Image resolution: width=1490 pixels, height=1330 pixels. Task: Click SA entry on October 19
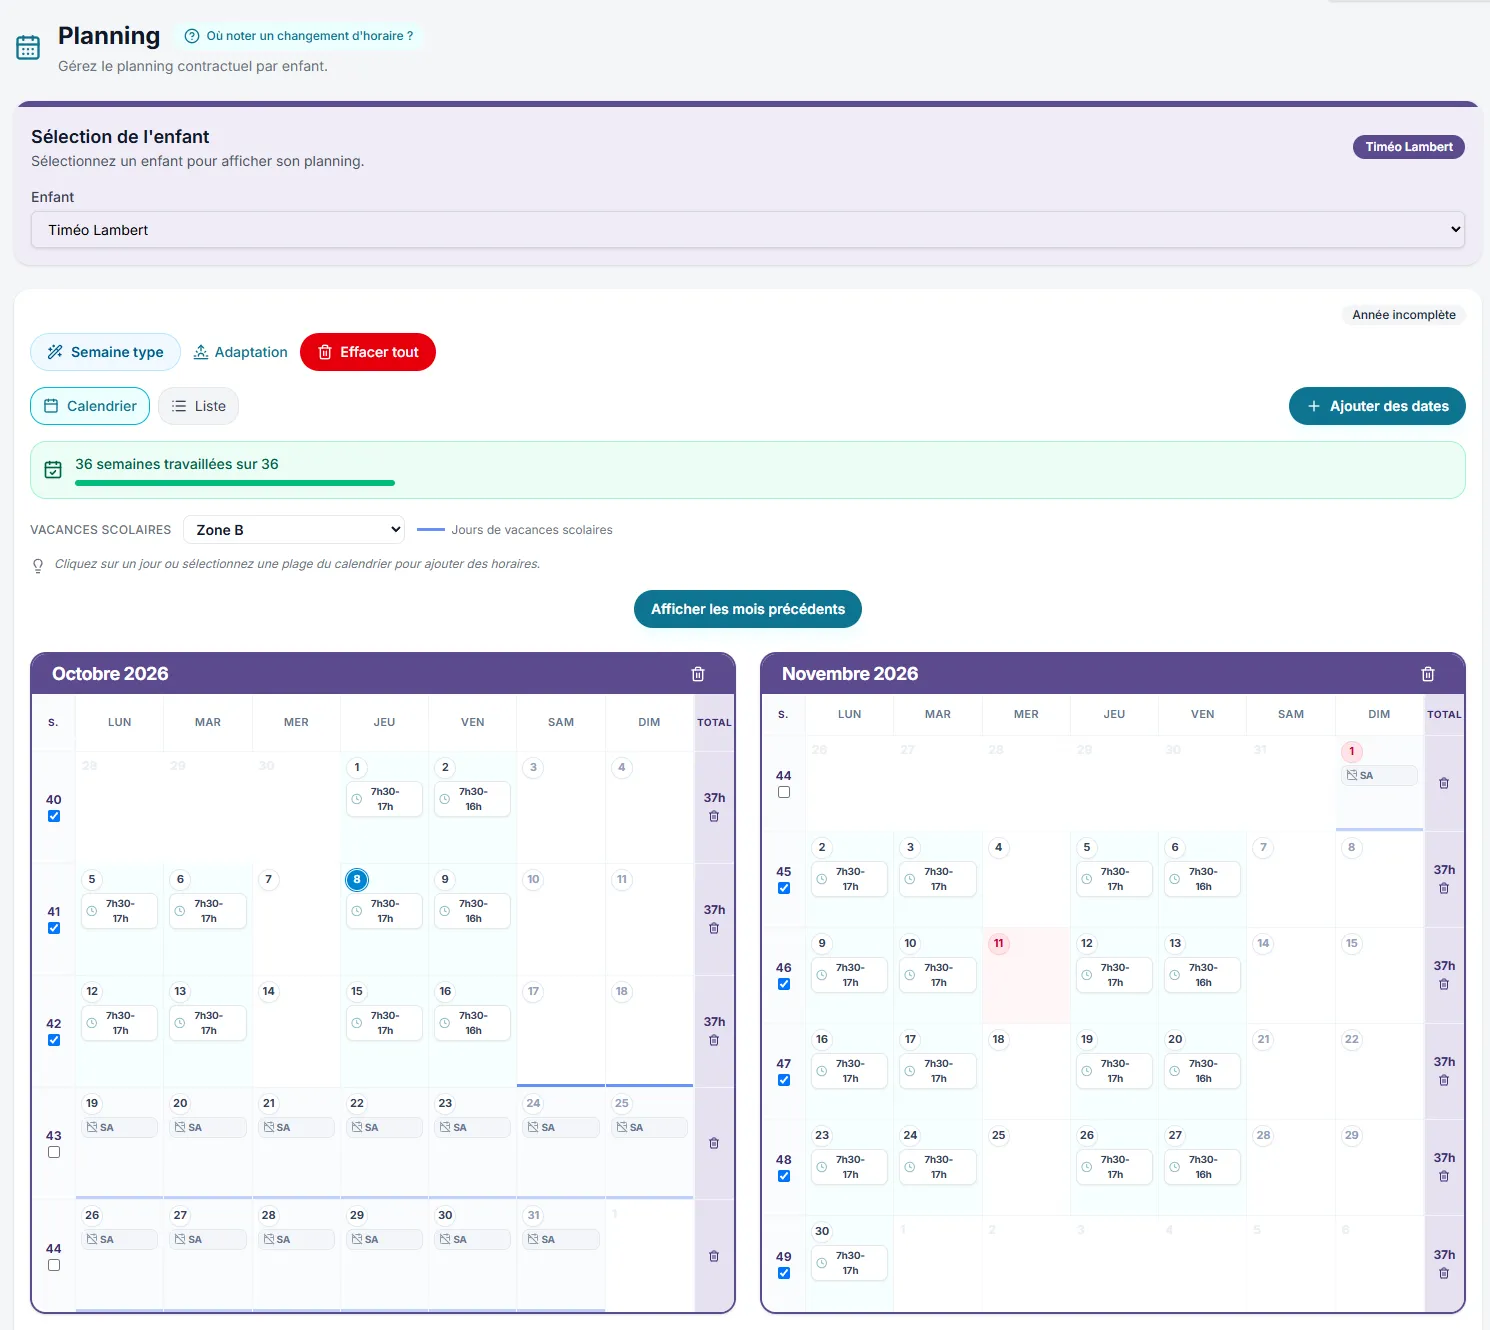(x=120, y=1127)
